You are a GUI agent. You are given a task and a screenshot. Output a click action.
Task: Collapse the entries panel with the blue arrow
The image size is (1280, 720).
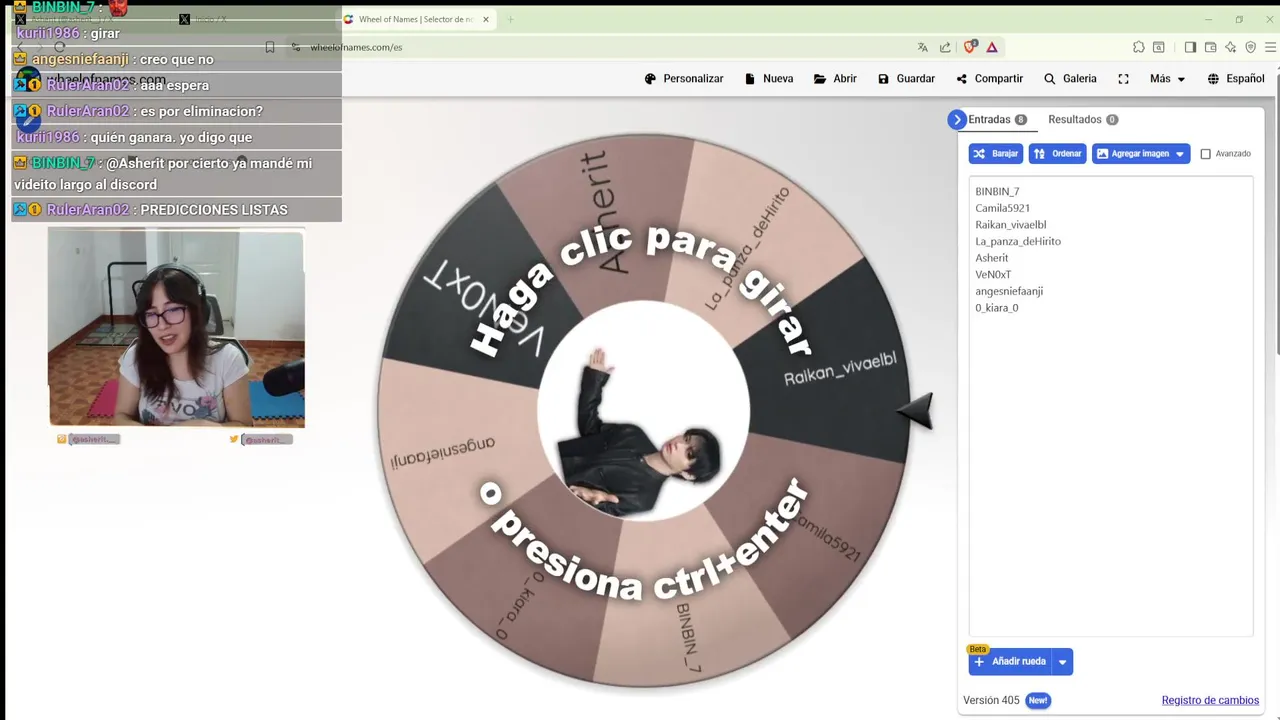pos(957,119)
